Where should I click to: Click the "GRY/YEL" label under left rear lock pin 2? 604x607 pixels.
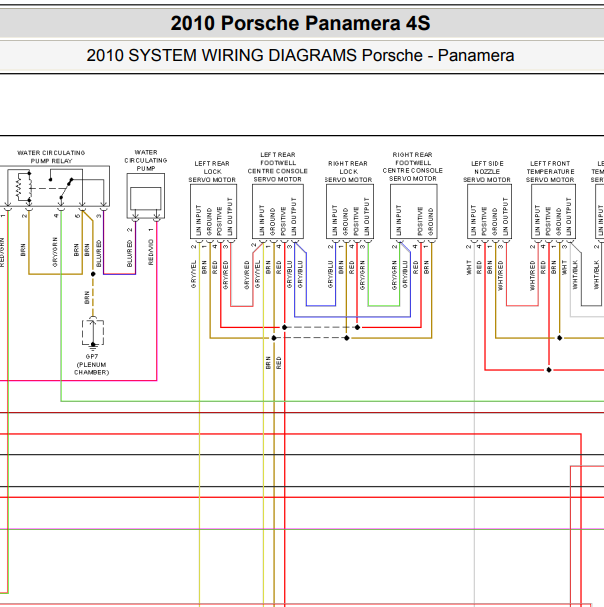pos(194,274)
